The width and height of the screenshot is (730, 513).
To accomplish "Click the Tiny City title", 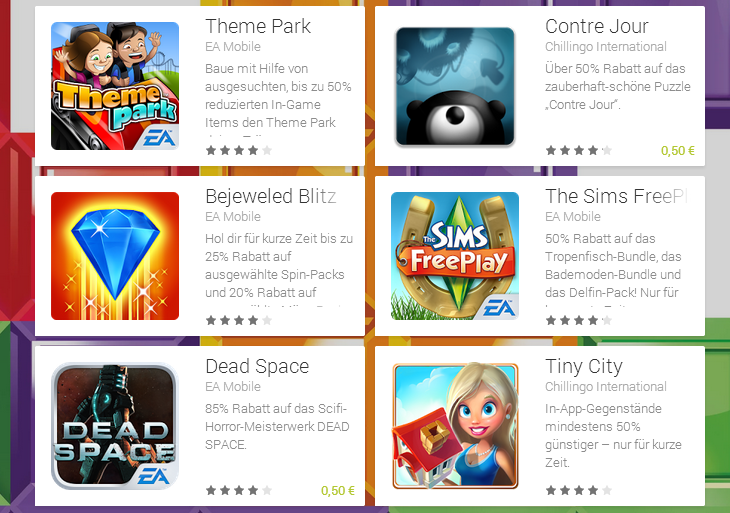I will [x=584, y=366].
